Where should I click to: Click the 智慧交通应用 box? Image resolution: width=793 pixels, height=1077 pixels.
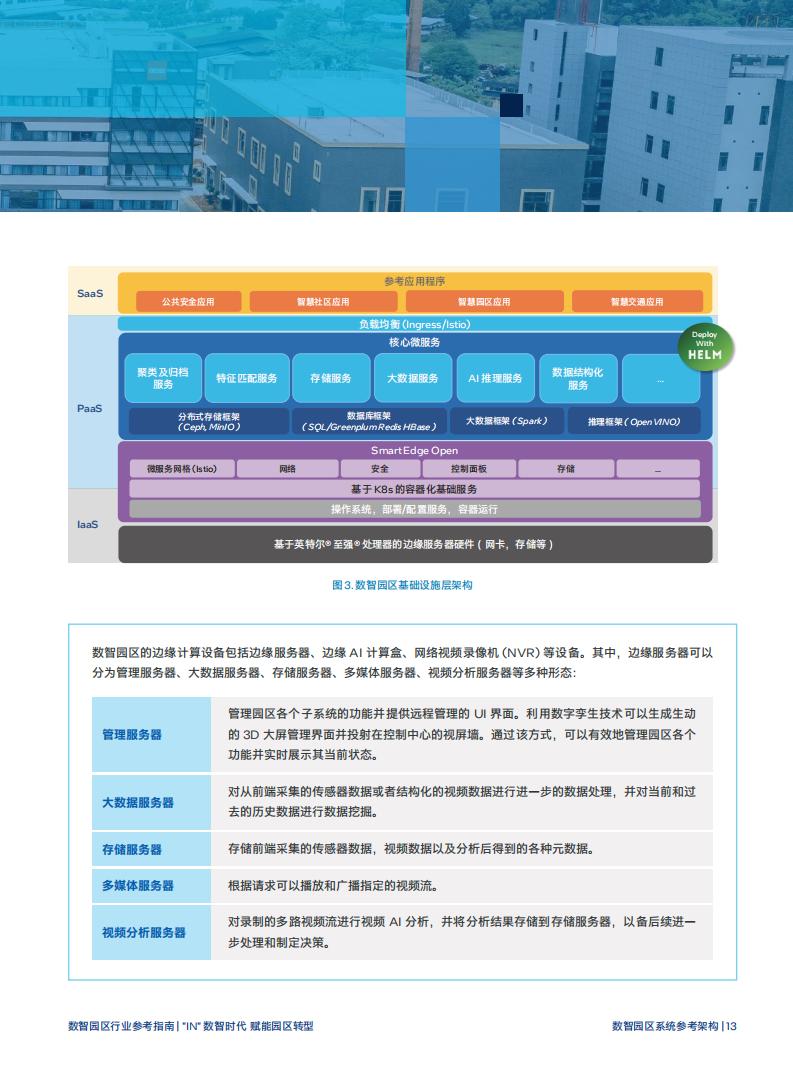point(637,302)
